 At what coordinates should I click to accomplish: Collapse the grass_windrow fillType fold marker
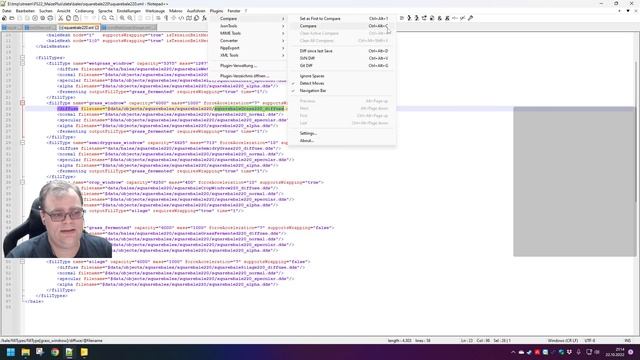[22, 103]
